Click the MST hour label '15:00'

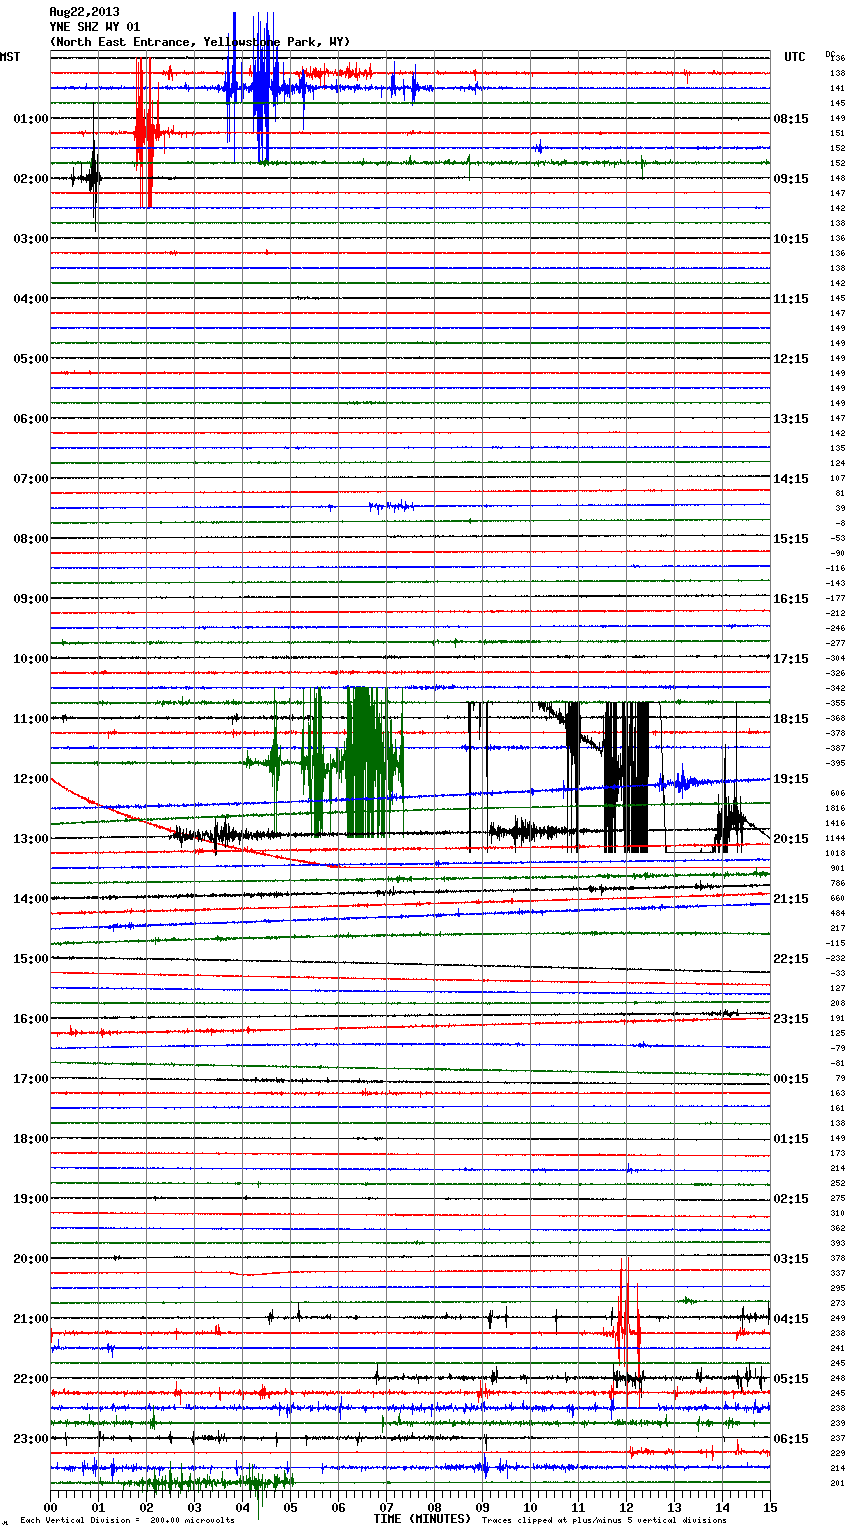[31, 959]
